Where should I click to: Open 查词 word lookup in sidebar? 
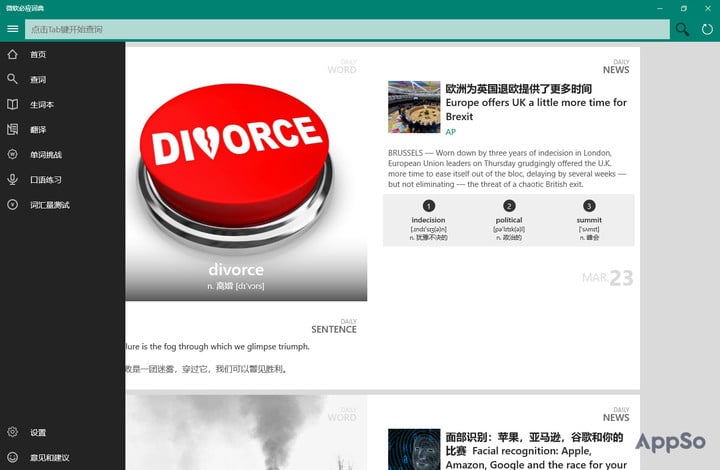click(62, 79)
